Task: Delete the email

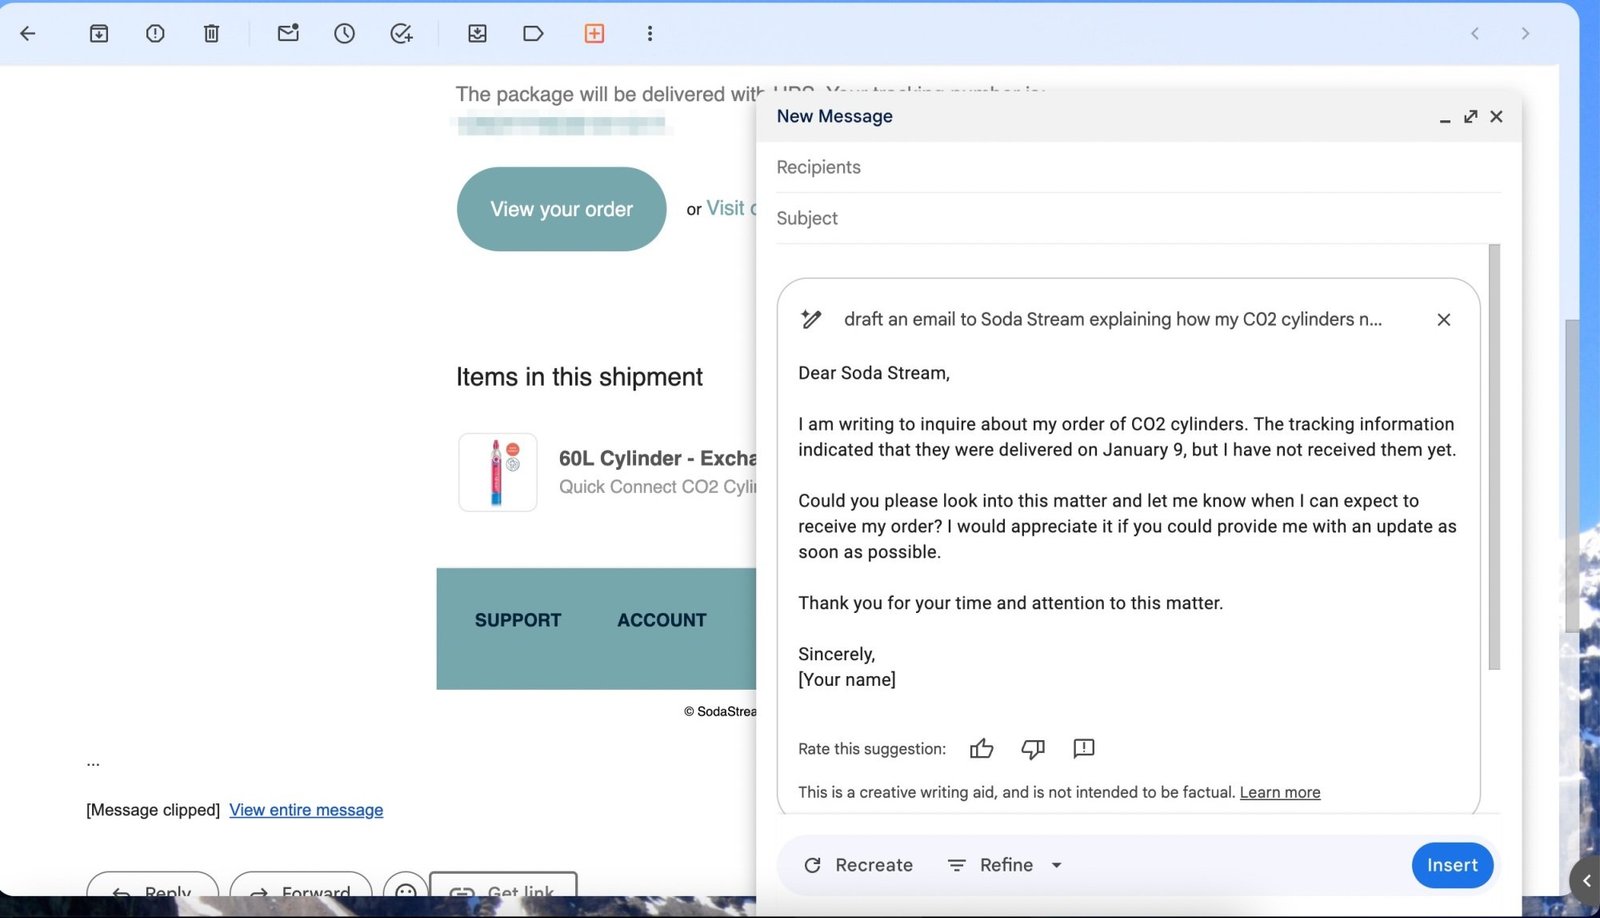Action: coord(211,33)
